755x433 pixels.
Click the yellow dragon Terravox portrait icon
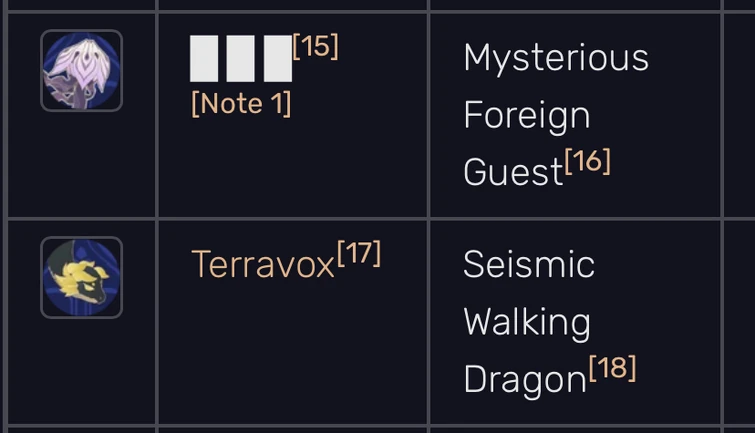[x=81, y=277]
